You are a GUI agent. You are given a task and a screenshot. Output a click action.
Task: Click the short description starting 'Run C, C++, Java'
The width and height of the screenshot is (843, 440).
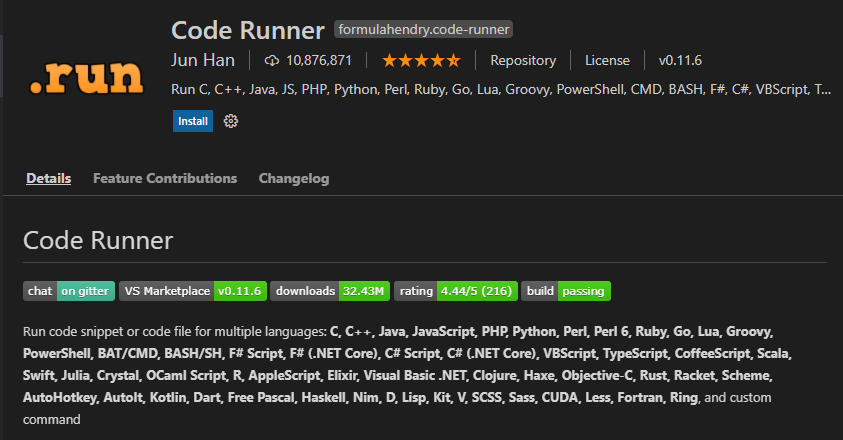(501, 89)
